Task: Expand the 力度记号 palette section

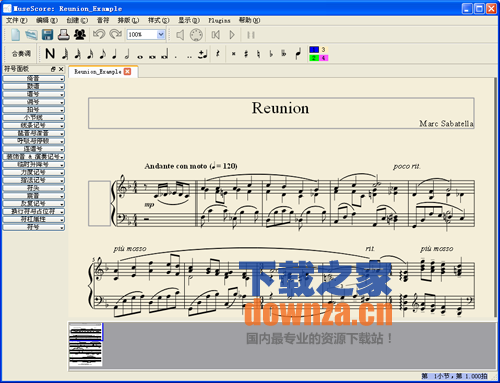Action: tap(33, 172)
